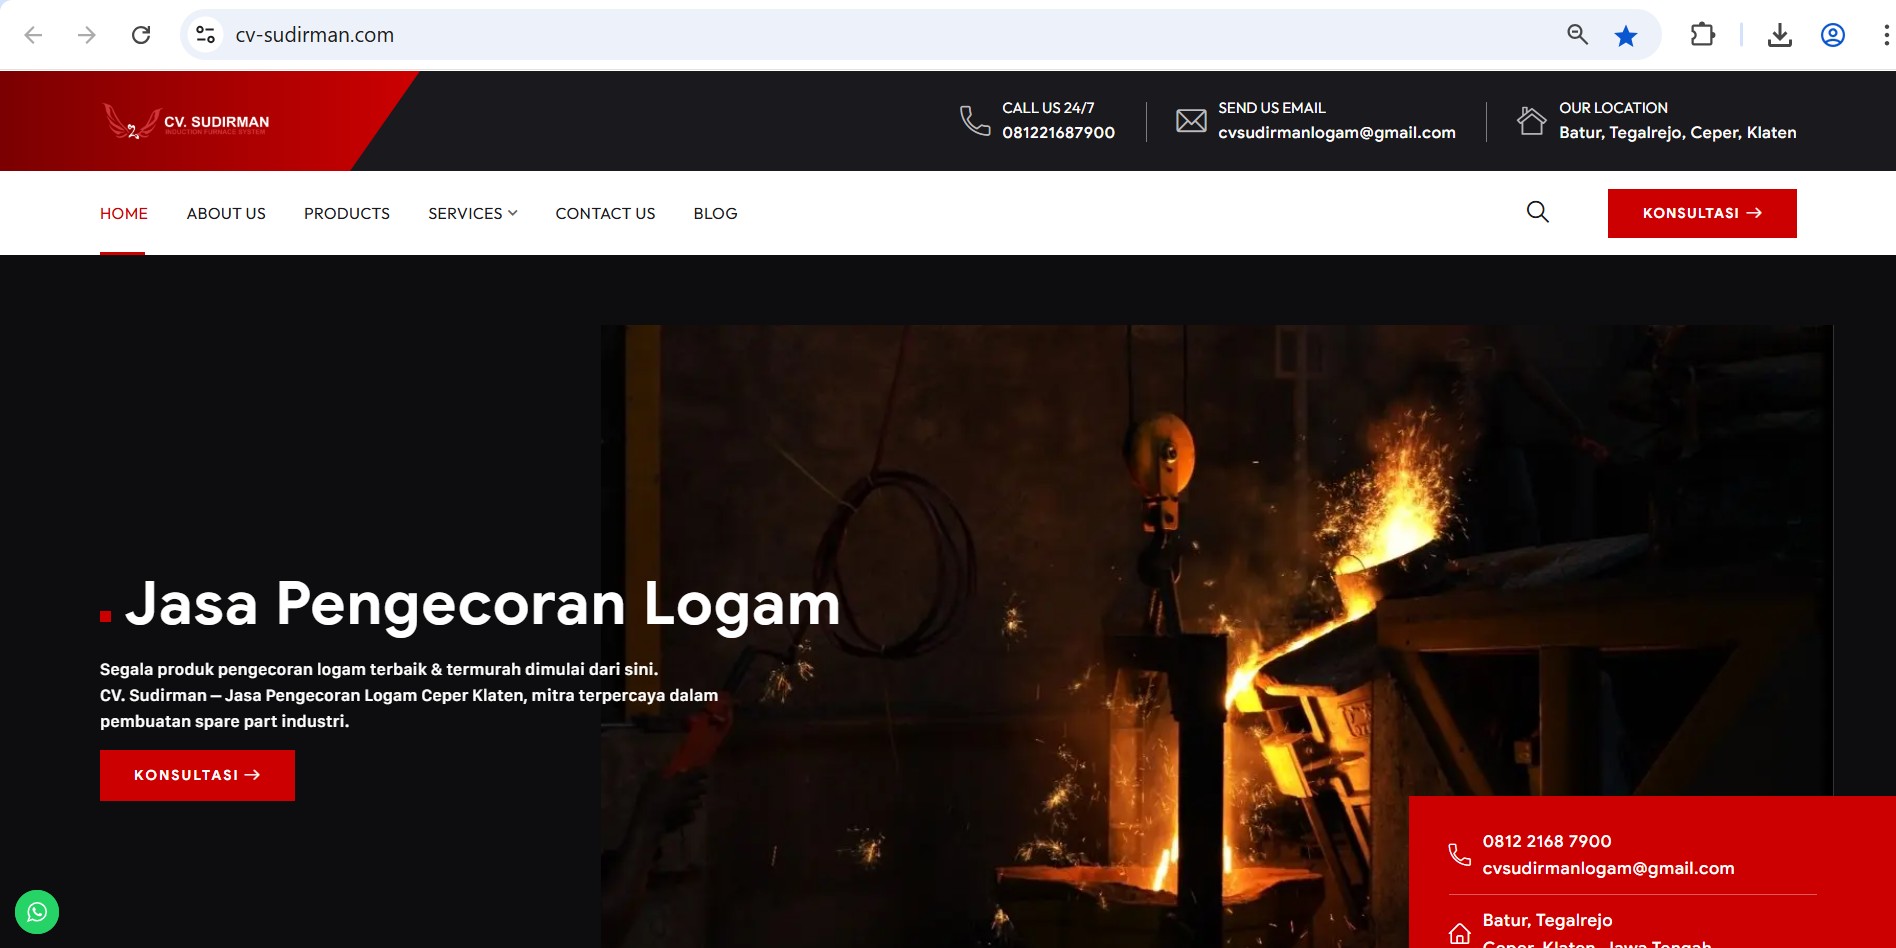The image size is (1896, 948).
Task: Click the CV. Sudirman logo
Action: pyautogui.click(x=187, y=122)
